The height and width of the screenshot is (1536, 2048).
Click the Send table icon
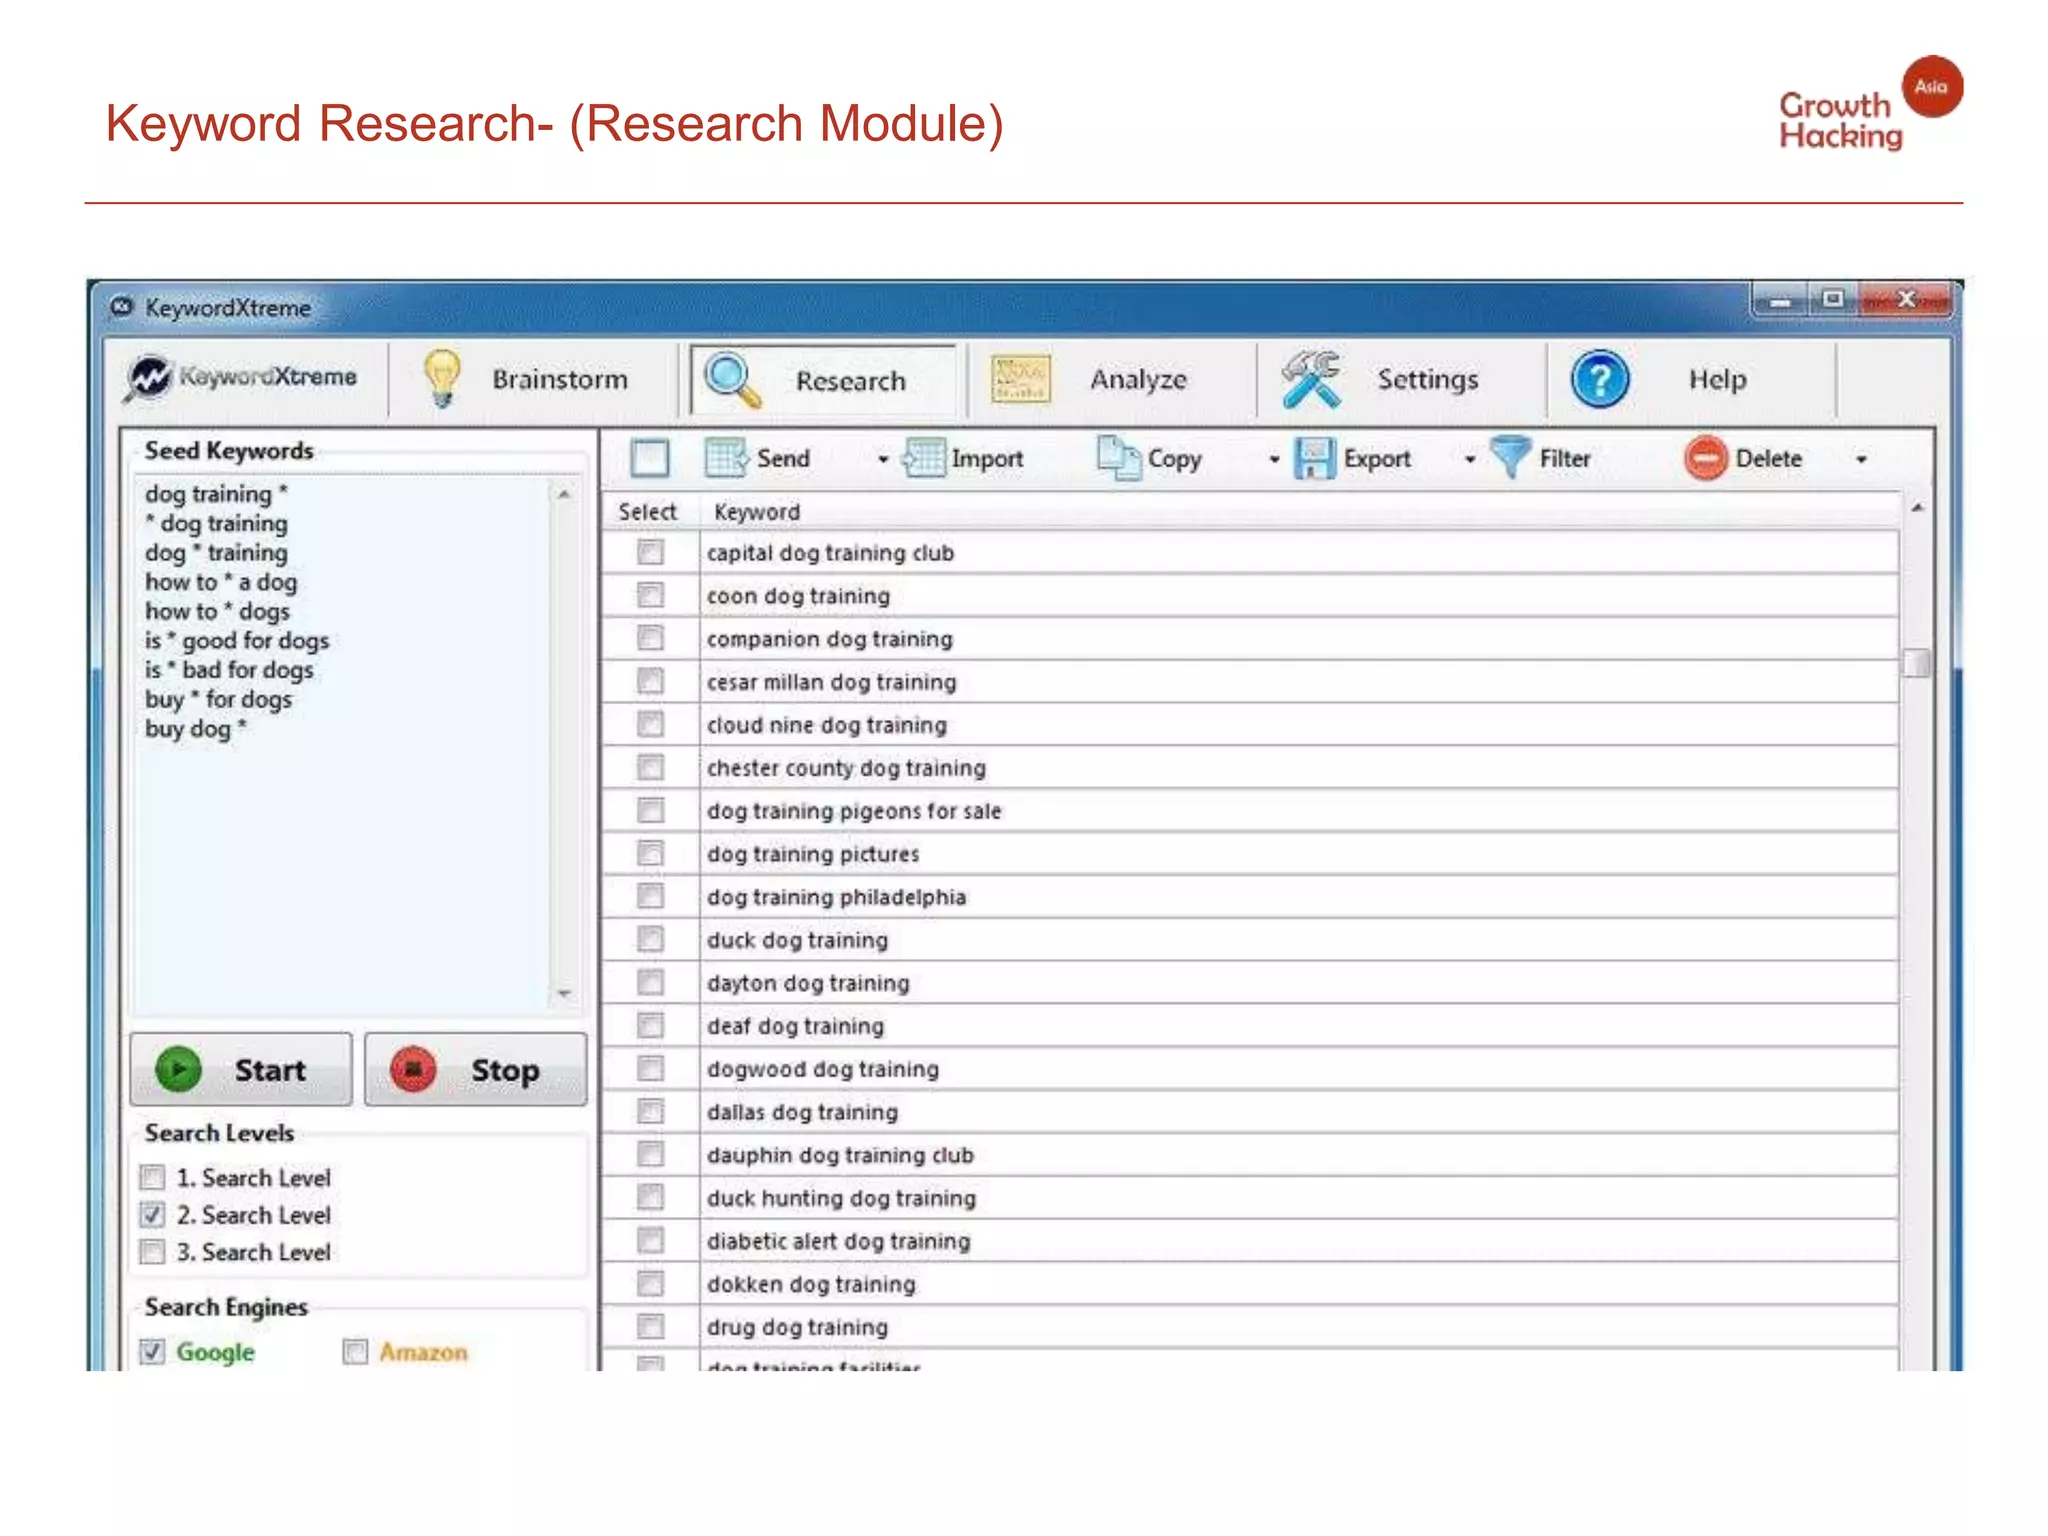725,458
